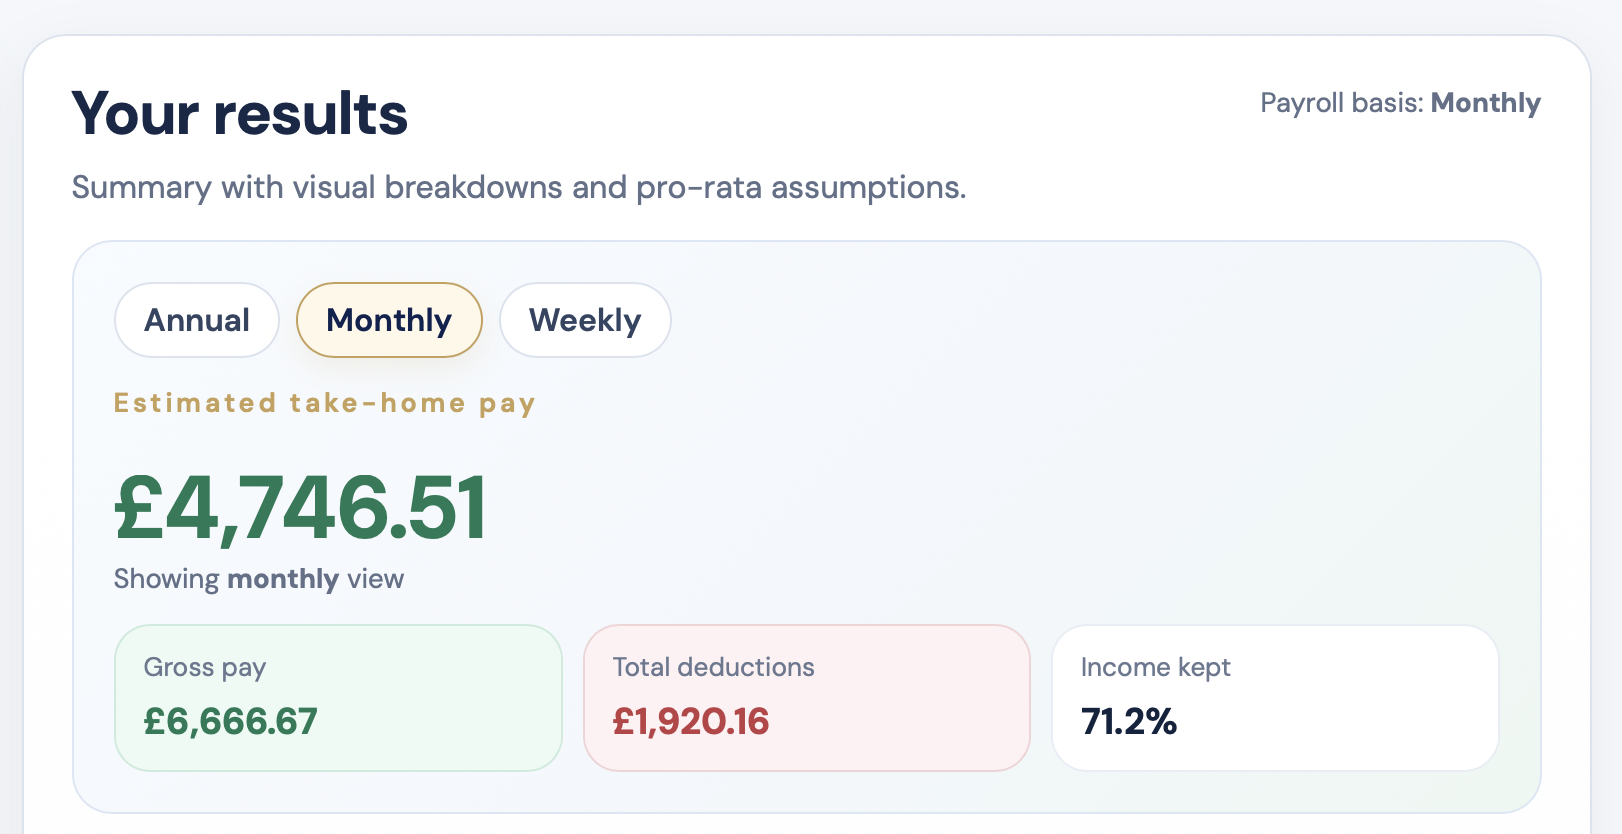This screenshot has height=834, width=1622.
Task: Click the Total deductions card
Action: 806,698
